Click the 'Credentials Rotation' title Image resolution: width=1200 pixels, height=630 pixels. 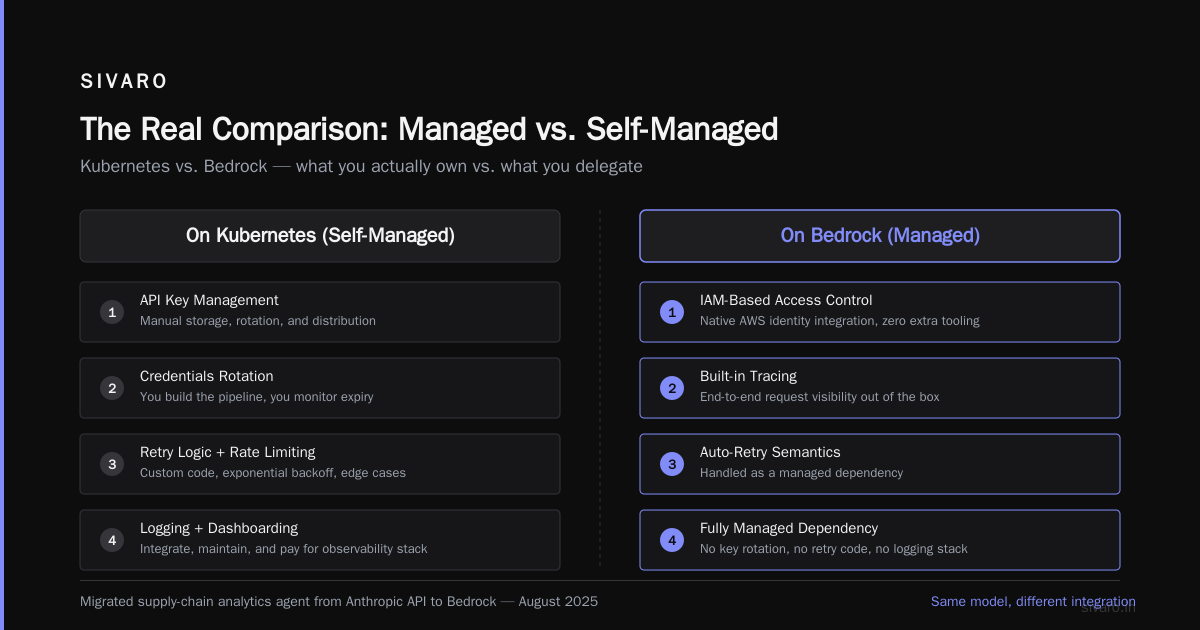pos(207,376)
